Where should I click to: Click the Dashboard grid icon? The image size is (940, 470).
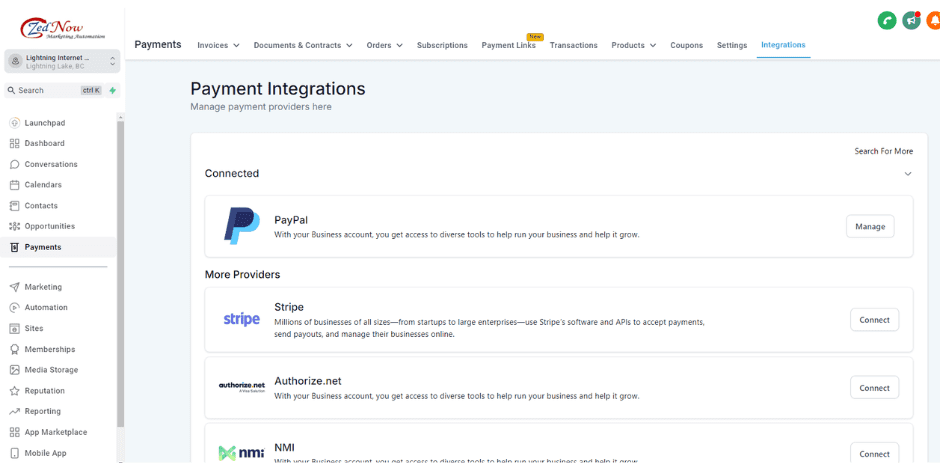click(x=15, y=143)
